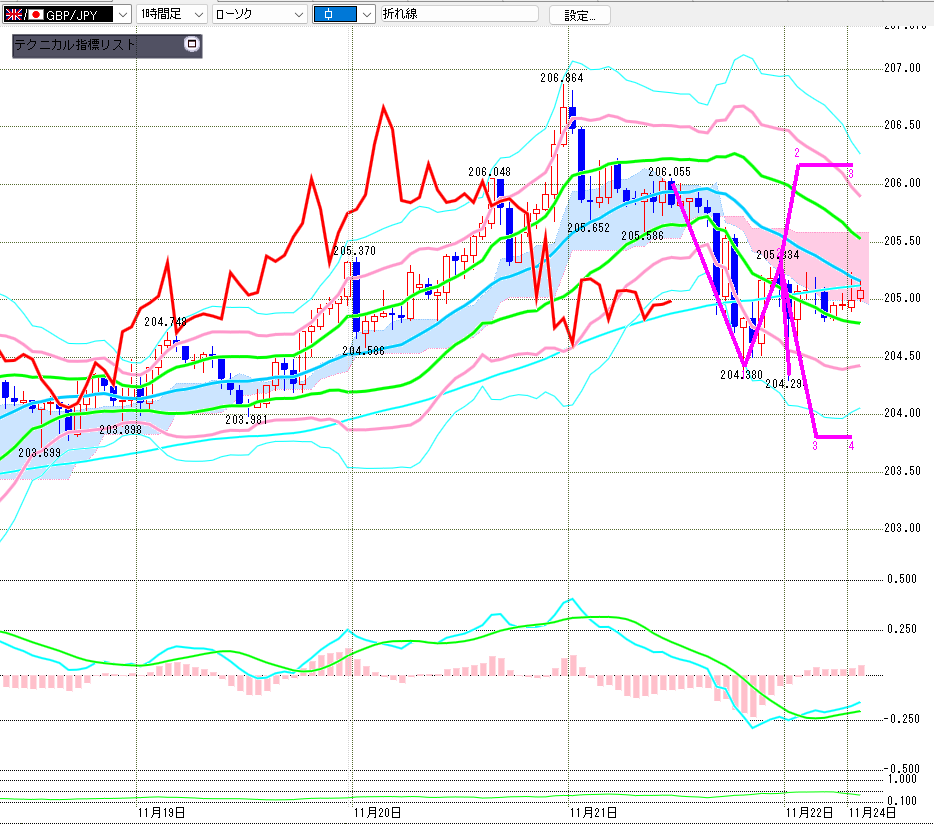Expand the 1時間足 timeframe dropdown
This screenshot has width=934, height=824.
tap(197, 15)
